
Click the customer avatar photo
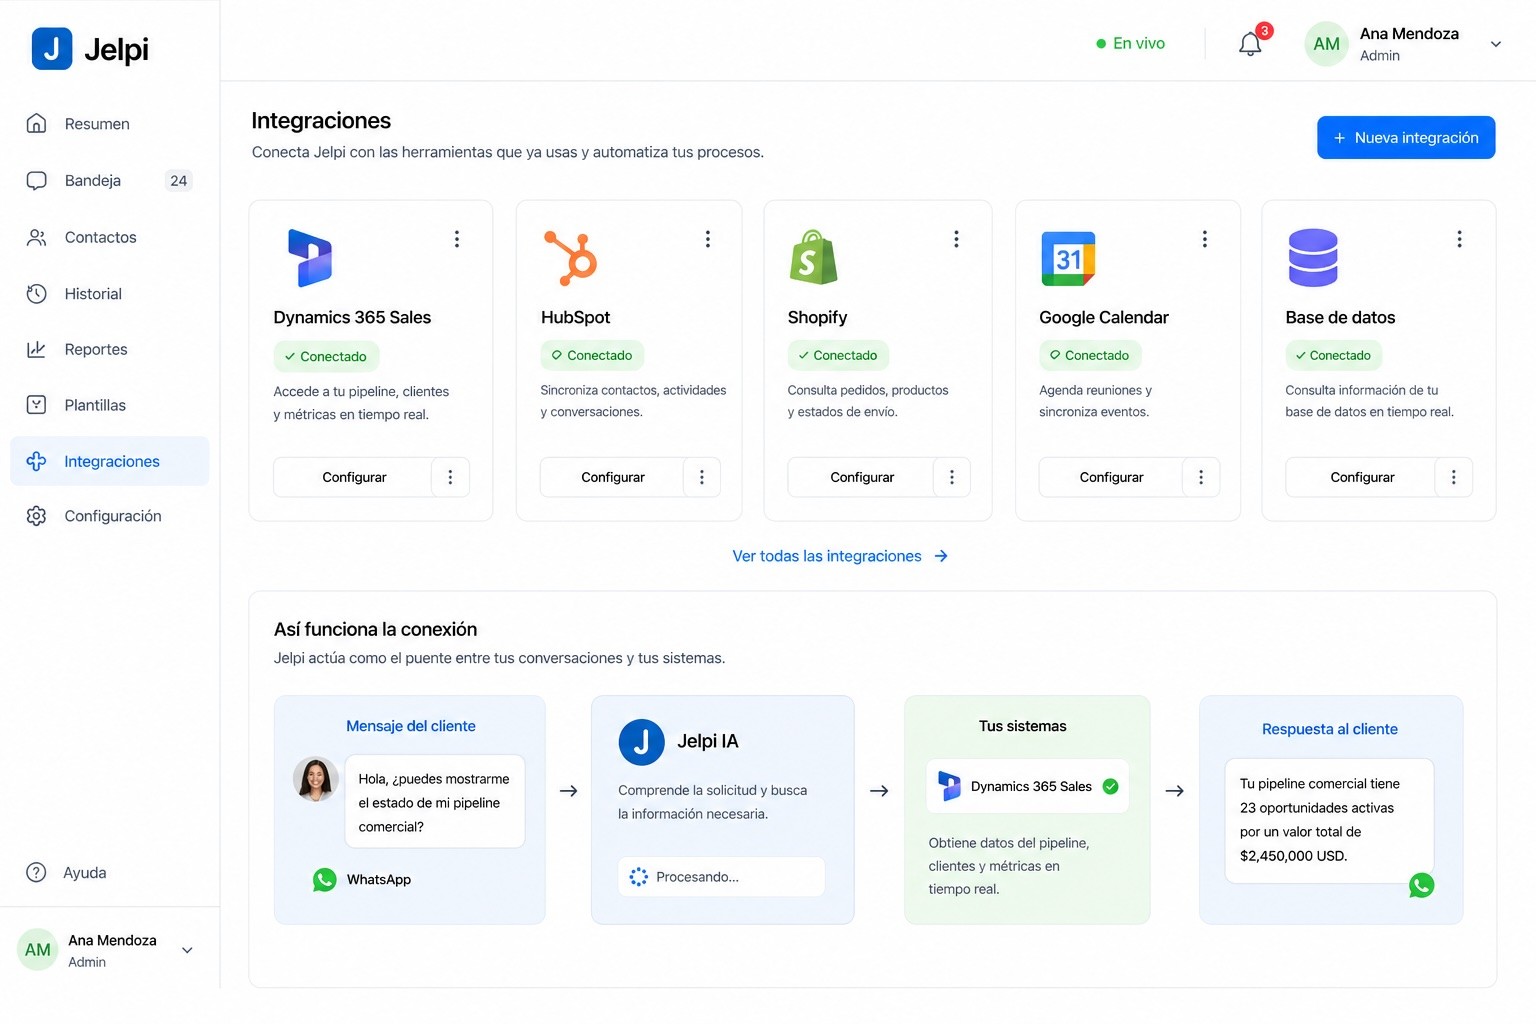coord(316,779)
